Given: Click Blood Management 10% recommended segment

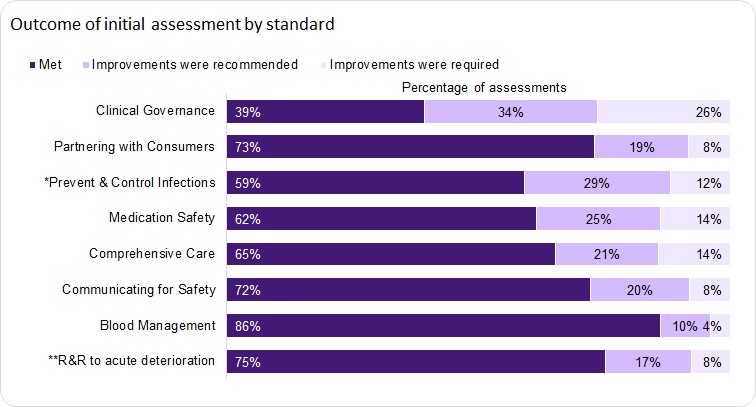Looking at the screenshot, I should coord(684,326).
